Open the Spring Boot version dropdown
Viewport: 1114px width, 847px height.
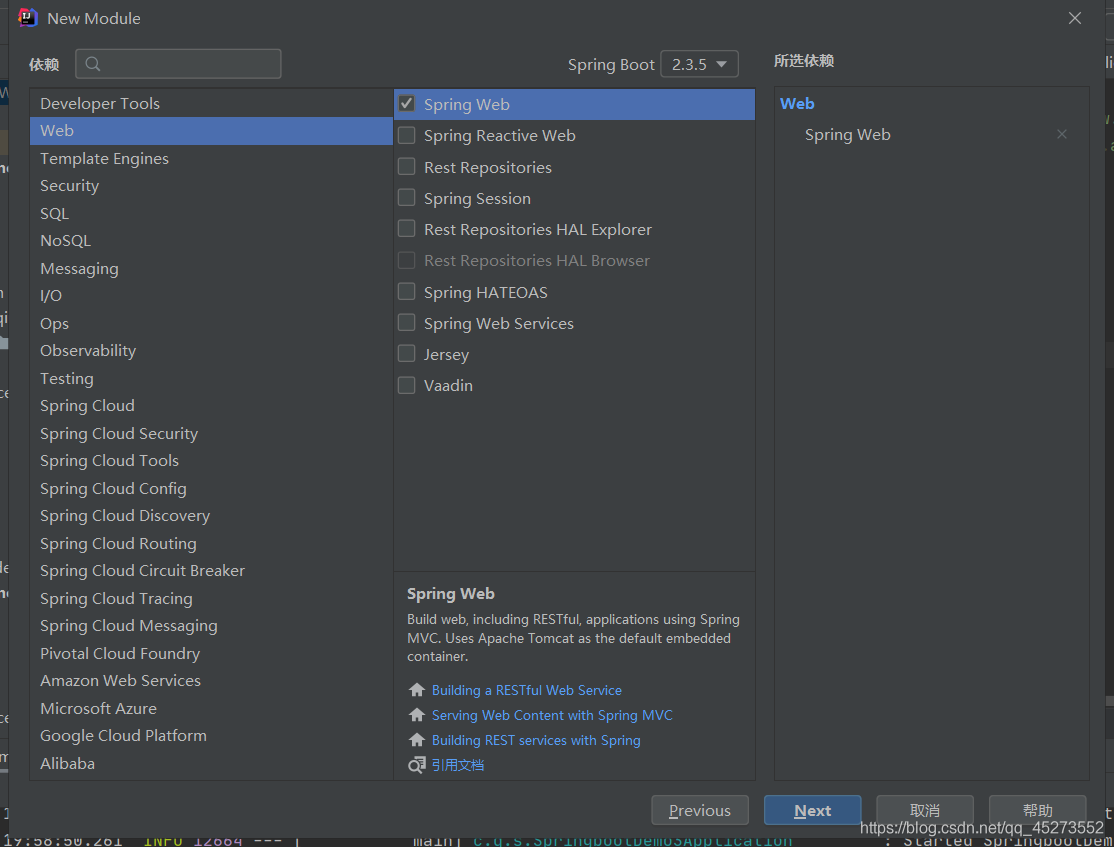pyautogui.click(x=699, y=64)
